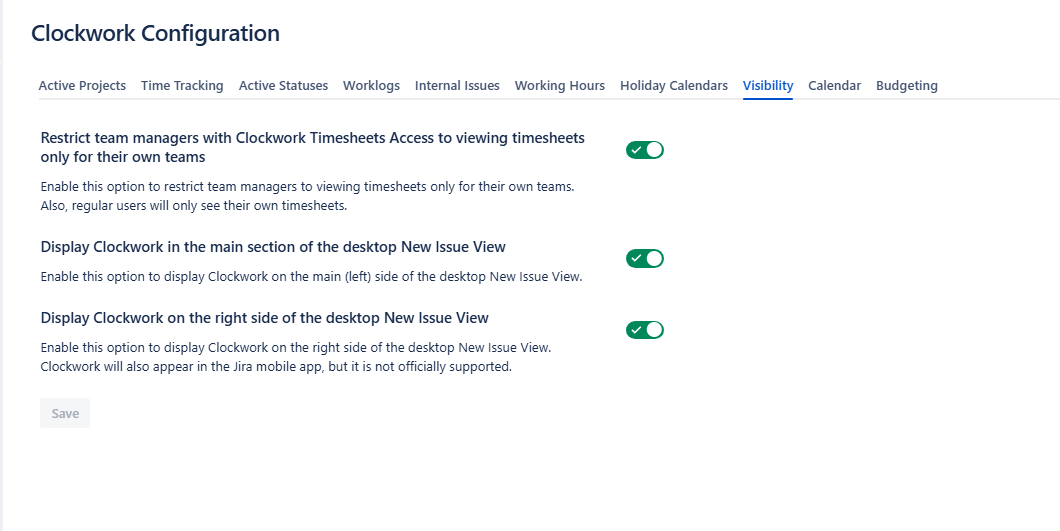Click 'Display Clockwork in the main section' heading
This screenshot has width=1060, height=531.
point(273,247)
